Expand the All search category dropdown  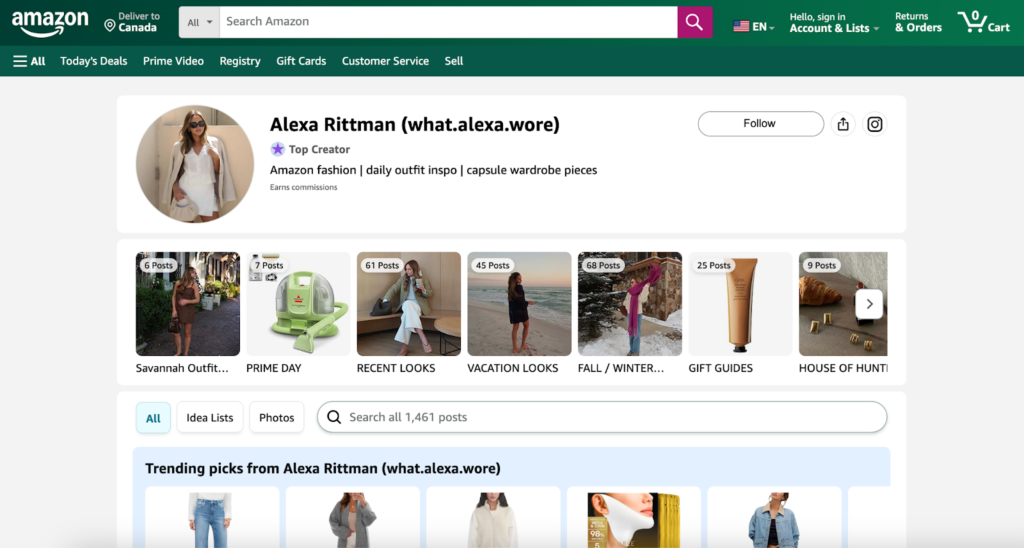coord(199,22)
